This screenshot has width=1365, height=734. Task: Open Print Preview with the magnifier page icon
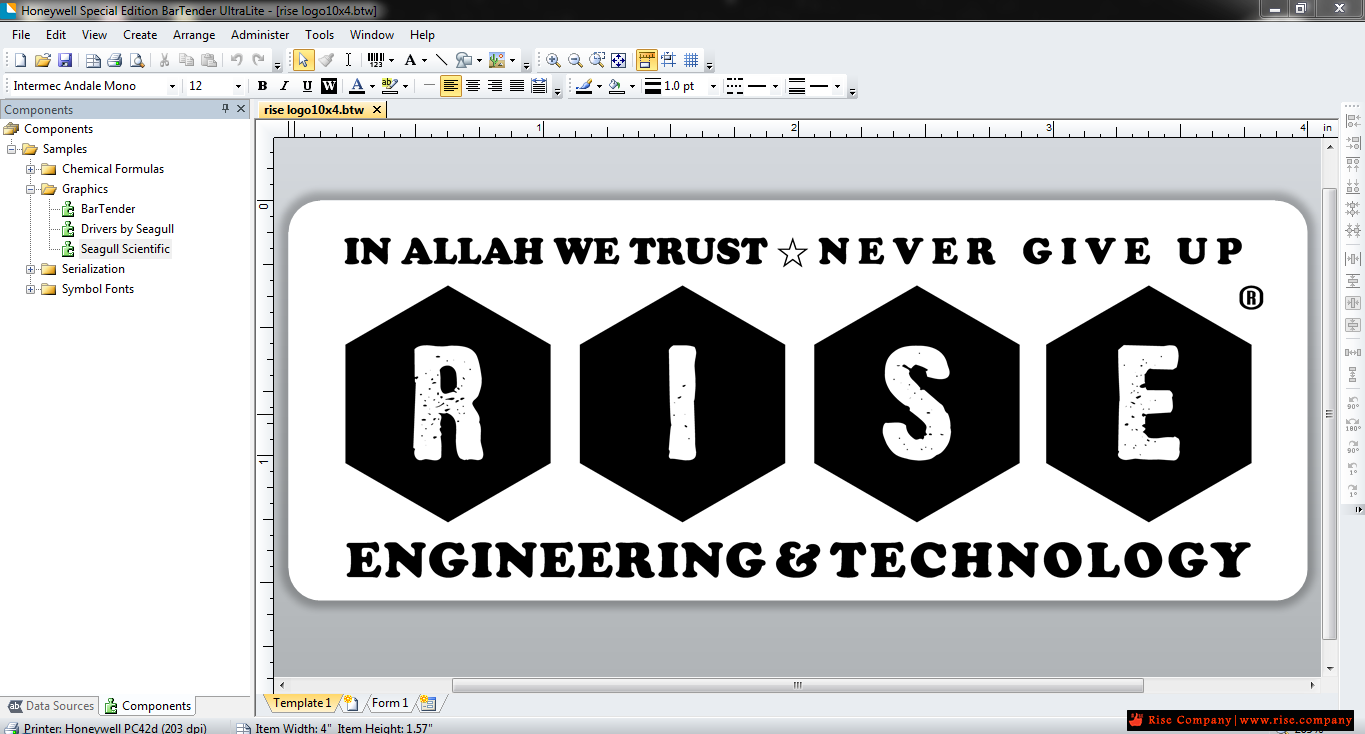[x=136, y=61]
